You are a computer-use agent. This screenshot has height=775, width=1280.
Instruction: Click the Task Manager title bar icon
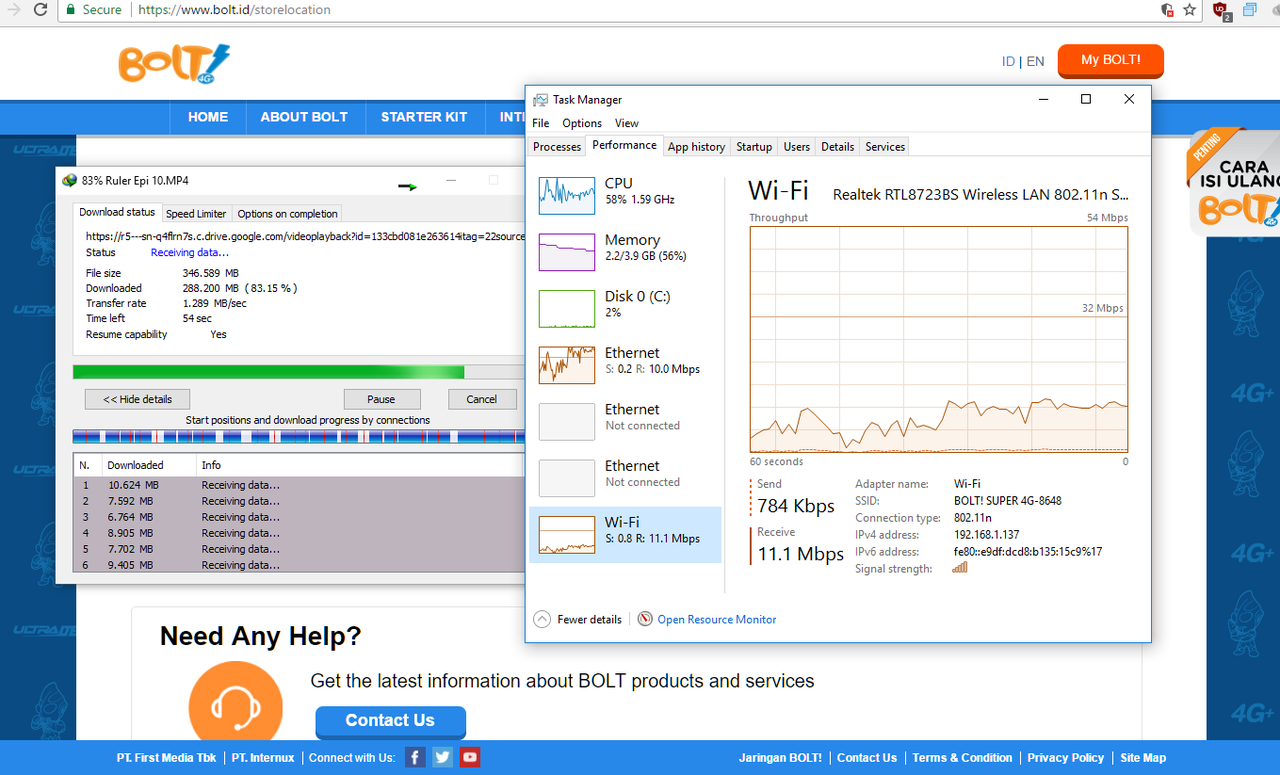(540, 100)
